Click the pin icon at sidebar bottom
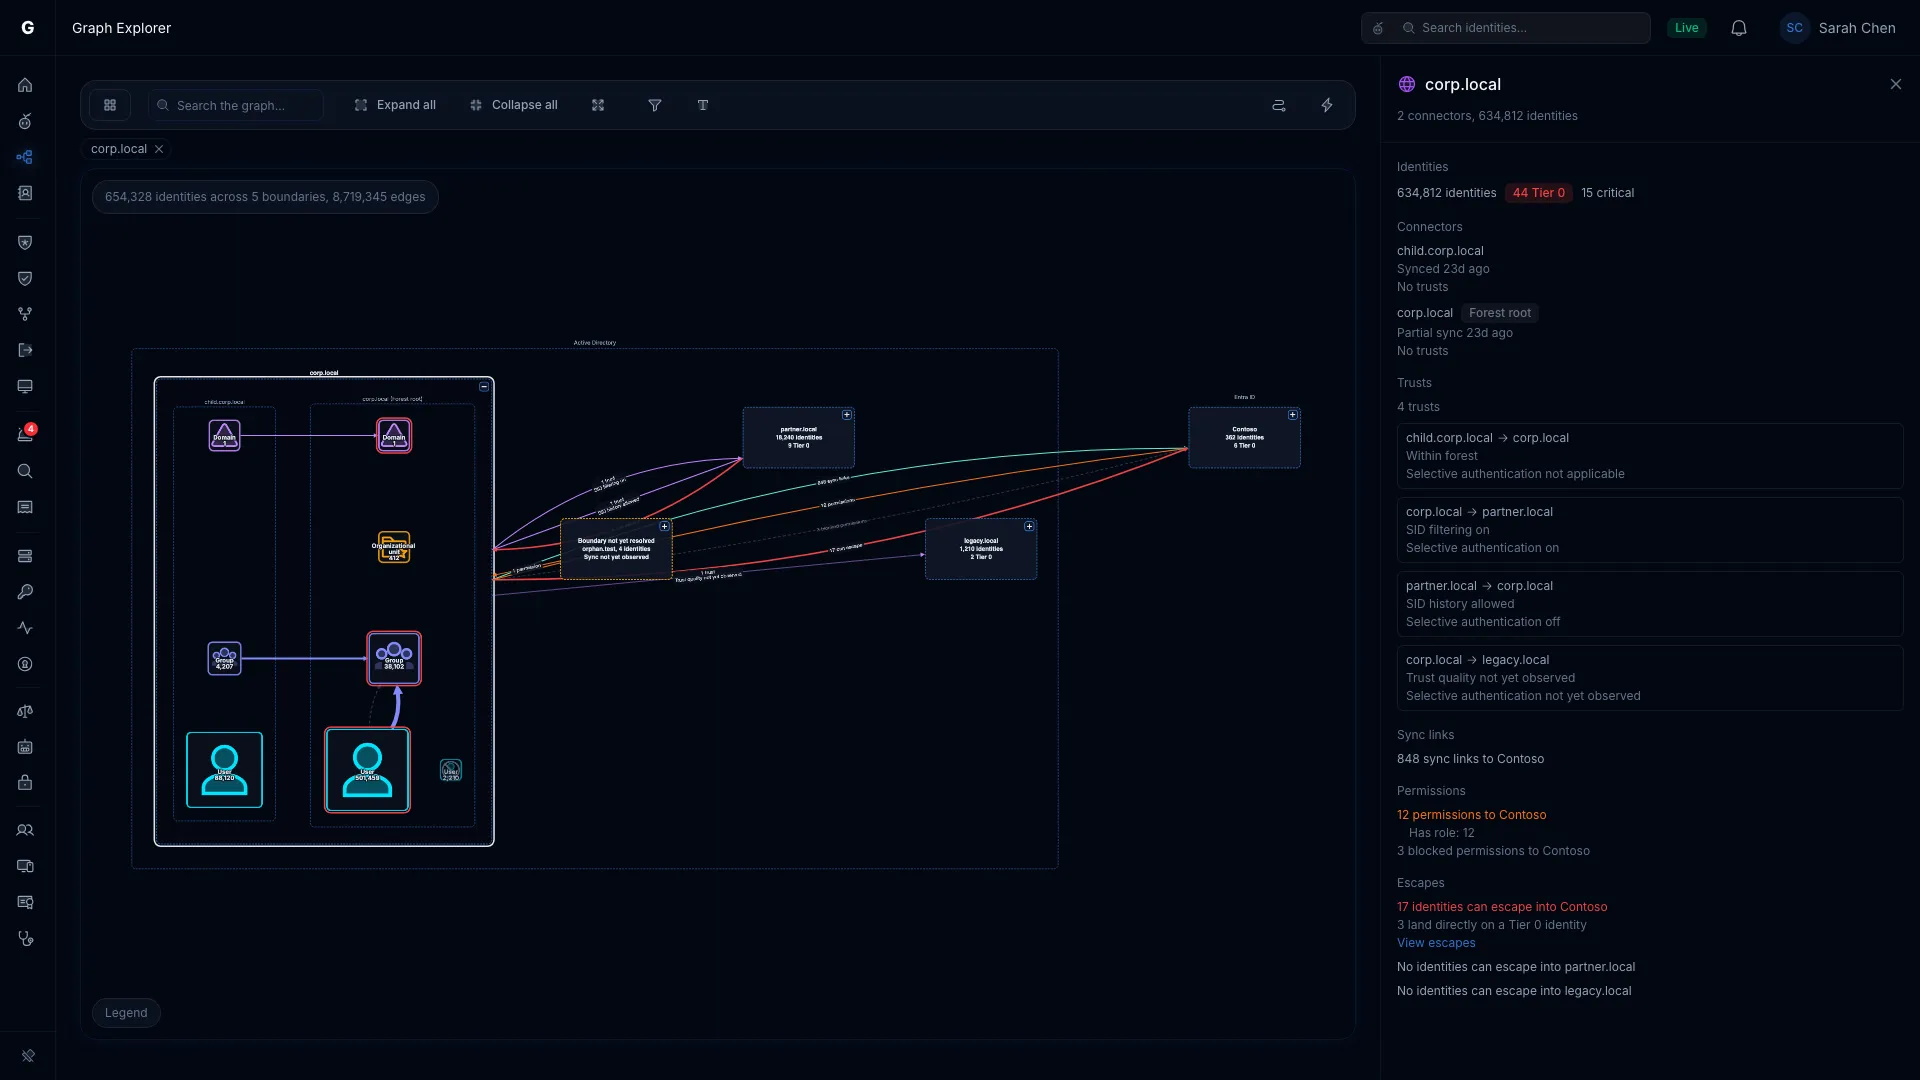 (x=28, y=1055)
